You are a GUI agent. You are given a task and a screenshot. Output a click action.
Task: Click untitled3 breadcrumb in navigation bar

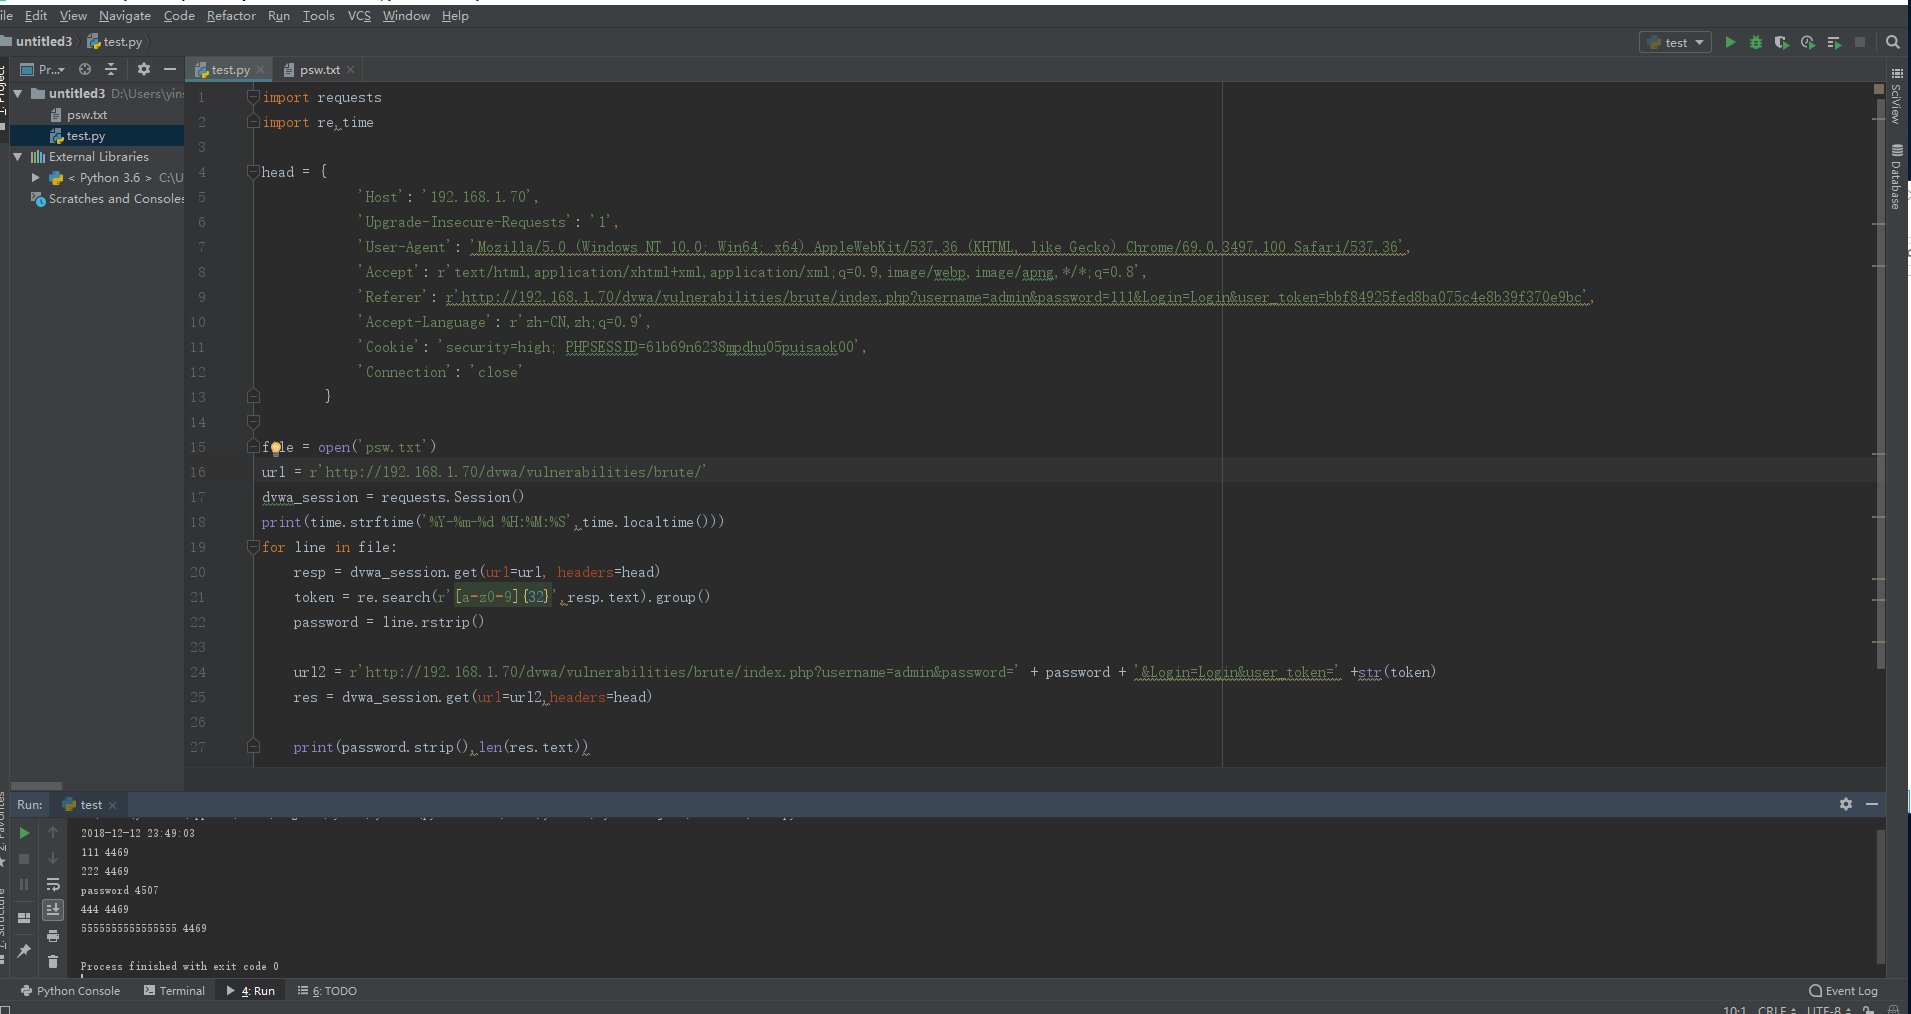point(37,42)
